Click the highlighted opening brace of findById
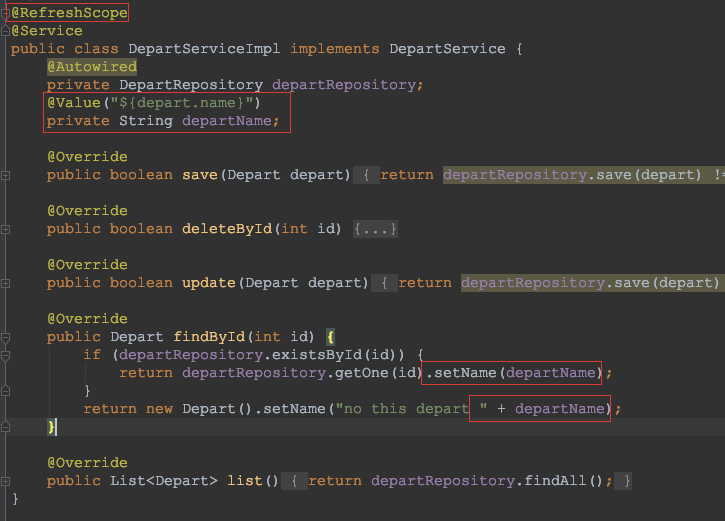Viewport: 725px width, 521px height. click(330, 337)
